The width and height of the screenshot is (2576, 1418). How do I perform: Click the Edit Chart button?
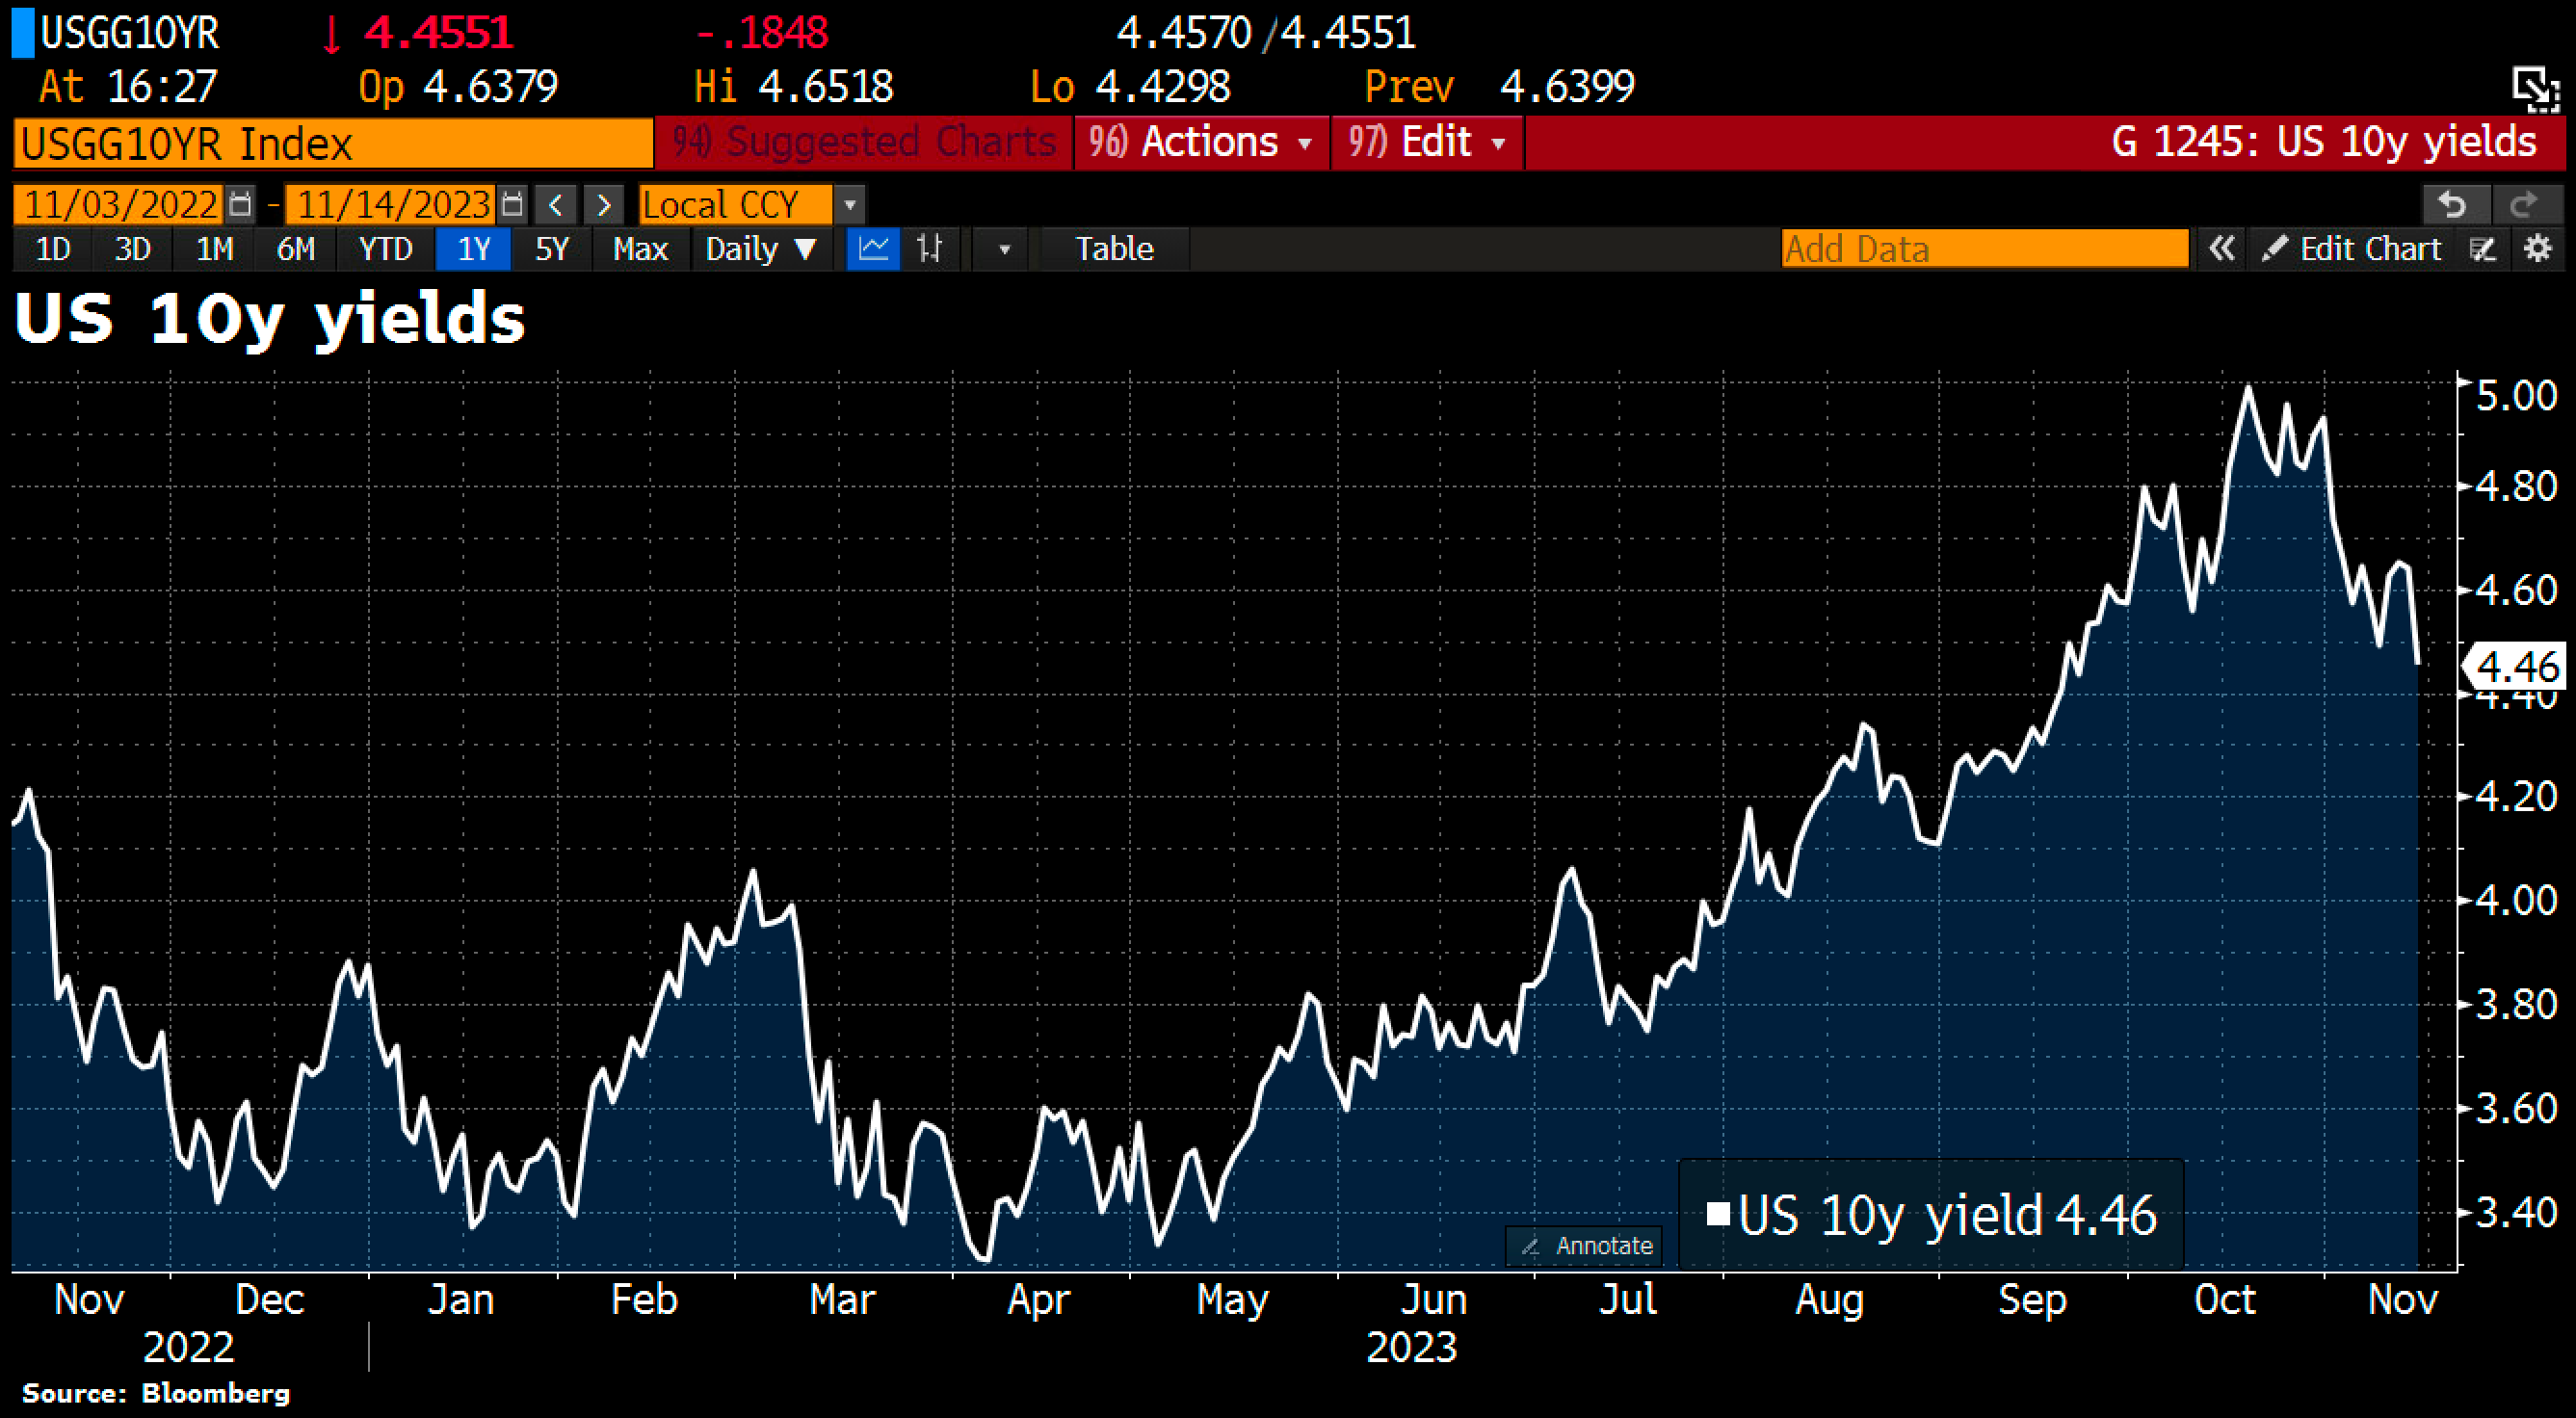[2352, 249]
